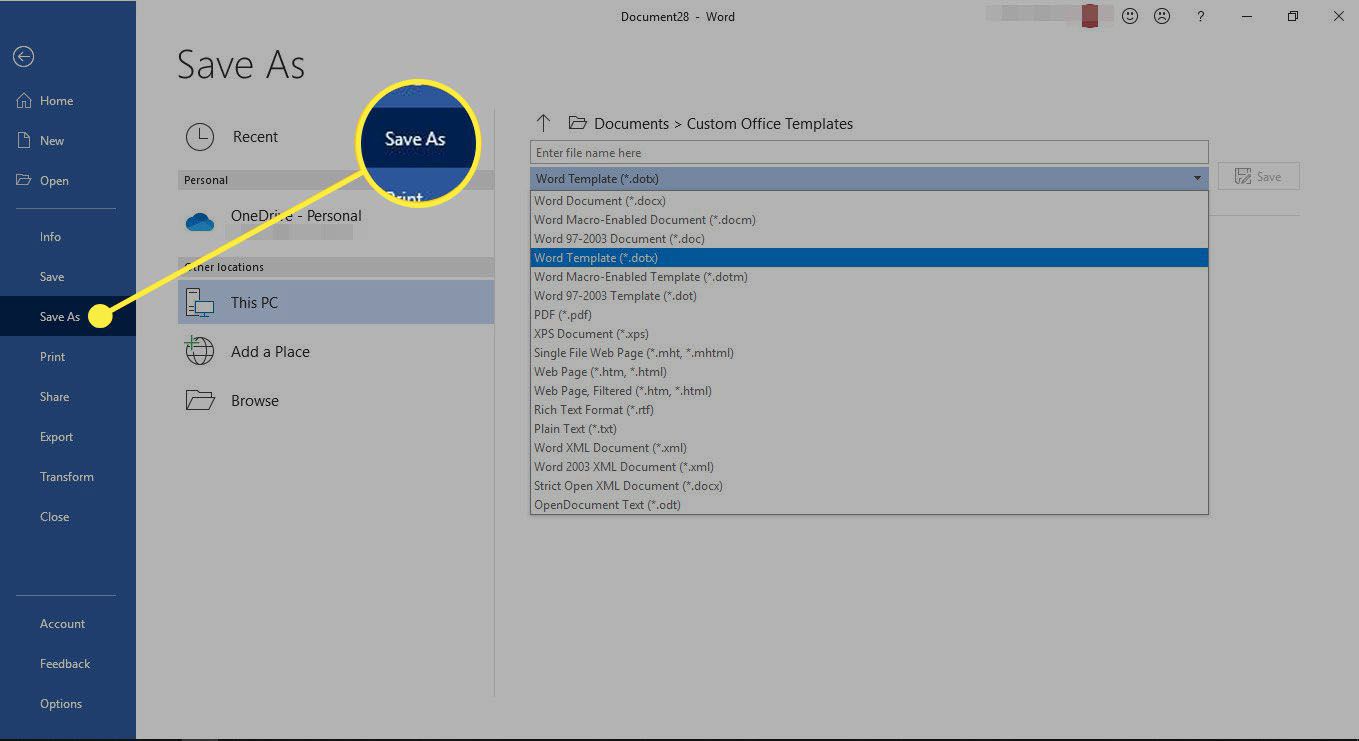Go to the Export page
1359x741 pixels.
[x=68, y=437]
